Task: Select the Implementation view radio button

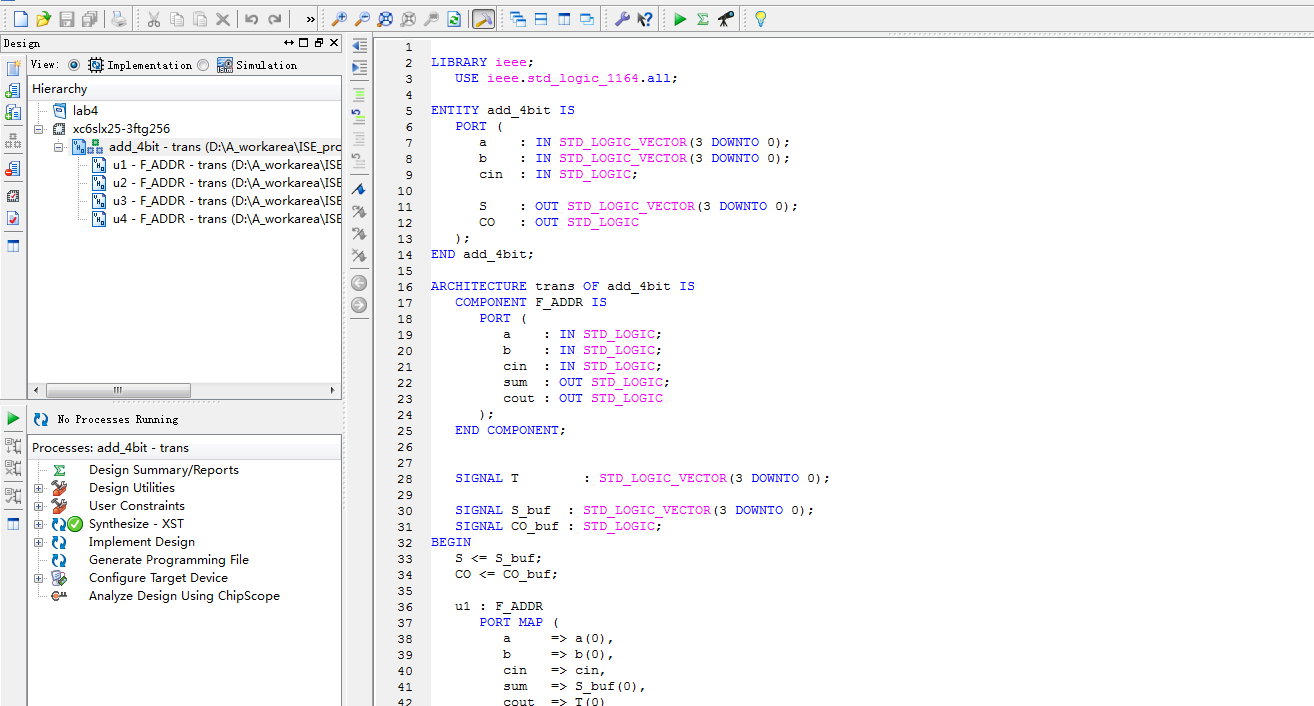Action: pyautogui.click(x=74, y=65)
